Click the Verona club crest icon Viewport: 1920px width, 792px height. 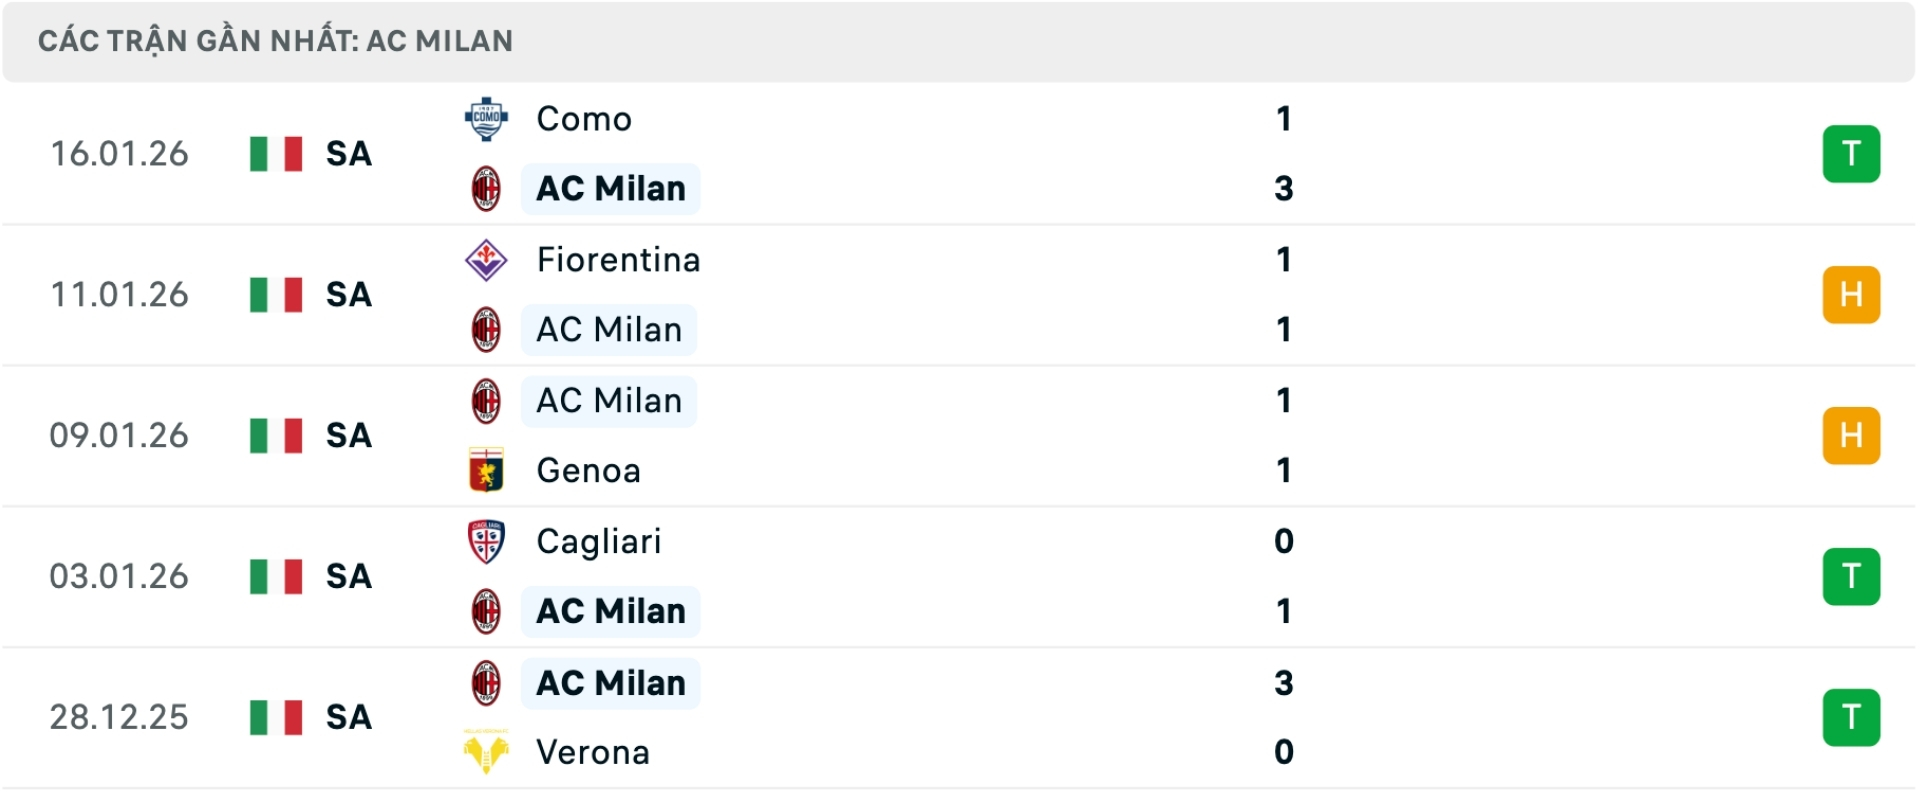[487, 753]
